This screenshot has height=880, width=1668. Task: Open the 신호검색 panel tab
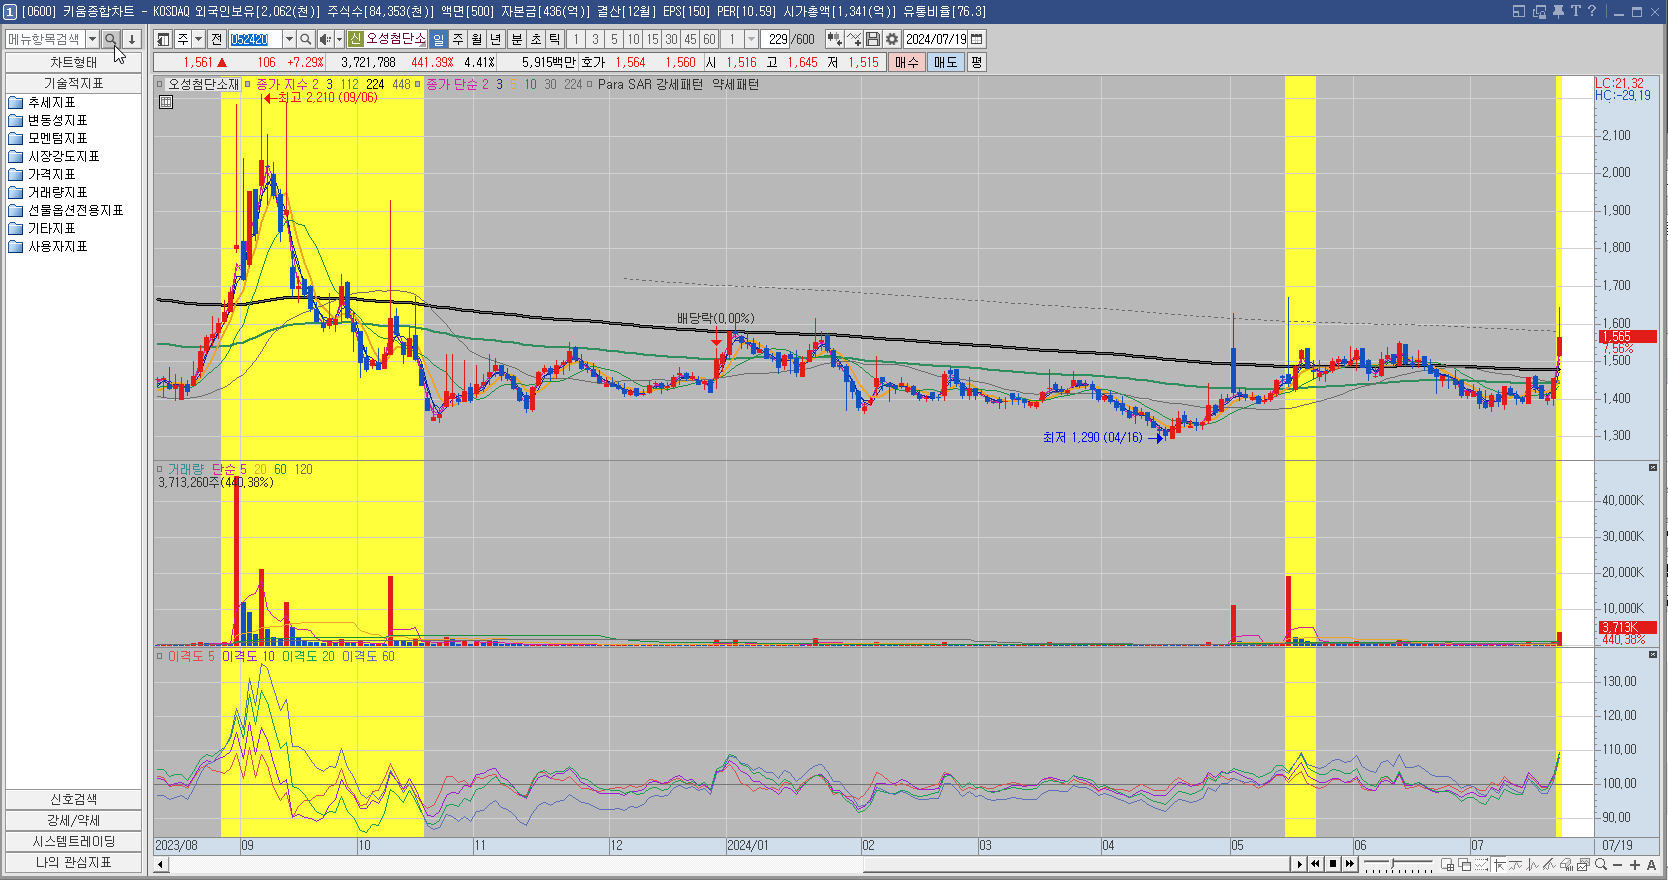[74, 799]
